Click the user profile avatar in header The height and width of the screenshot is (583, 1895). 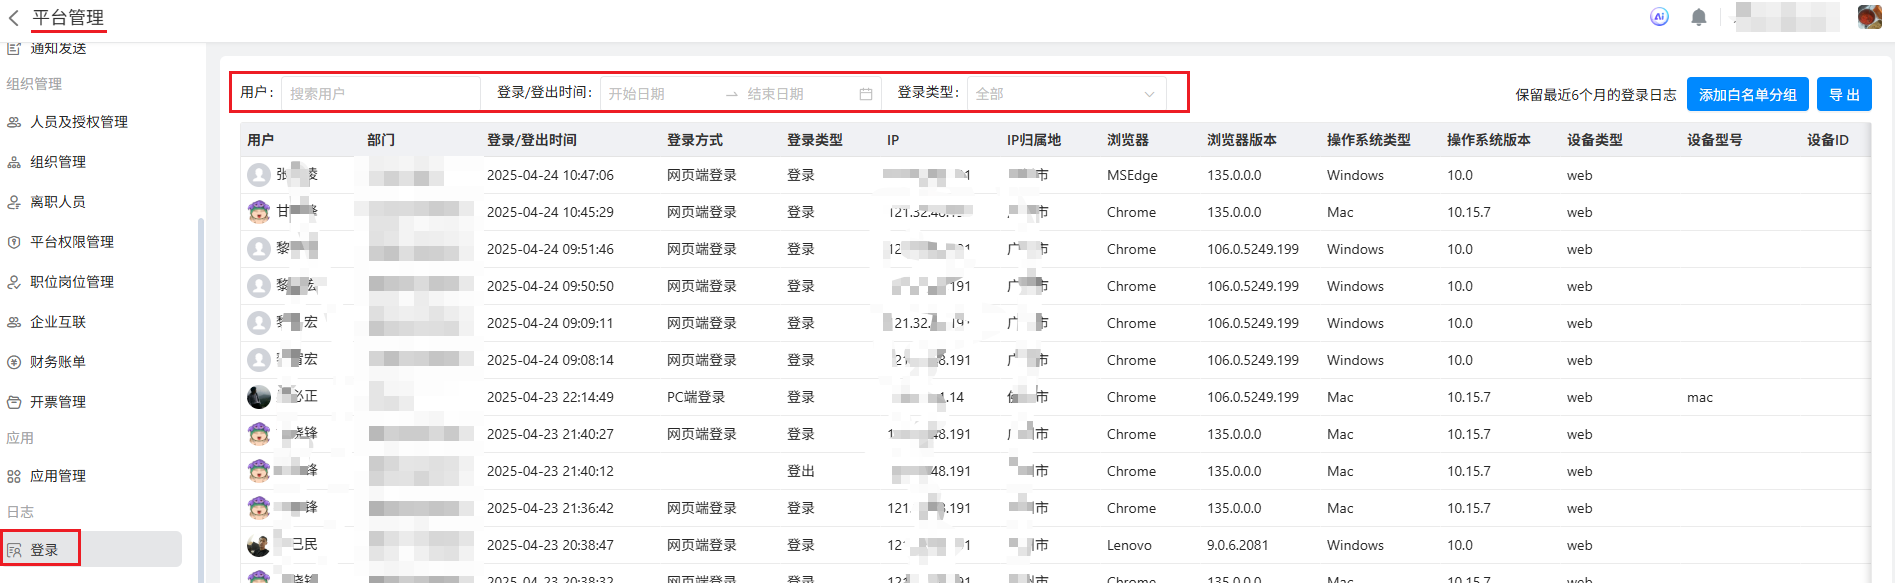[x=1868, y=17]
